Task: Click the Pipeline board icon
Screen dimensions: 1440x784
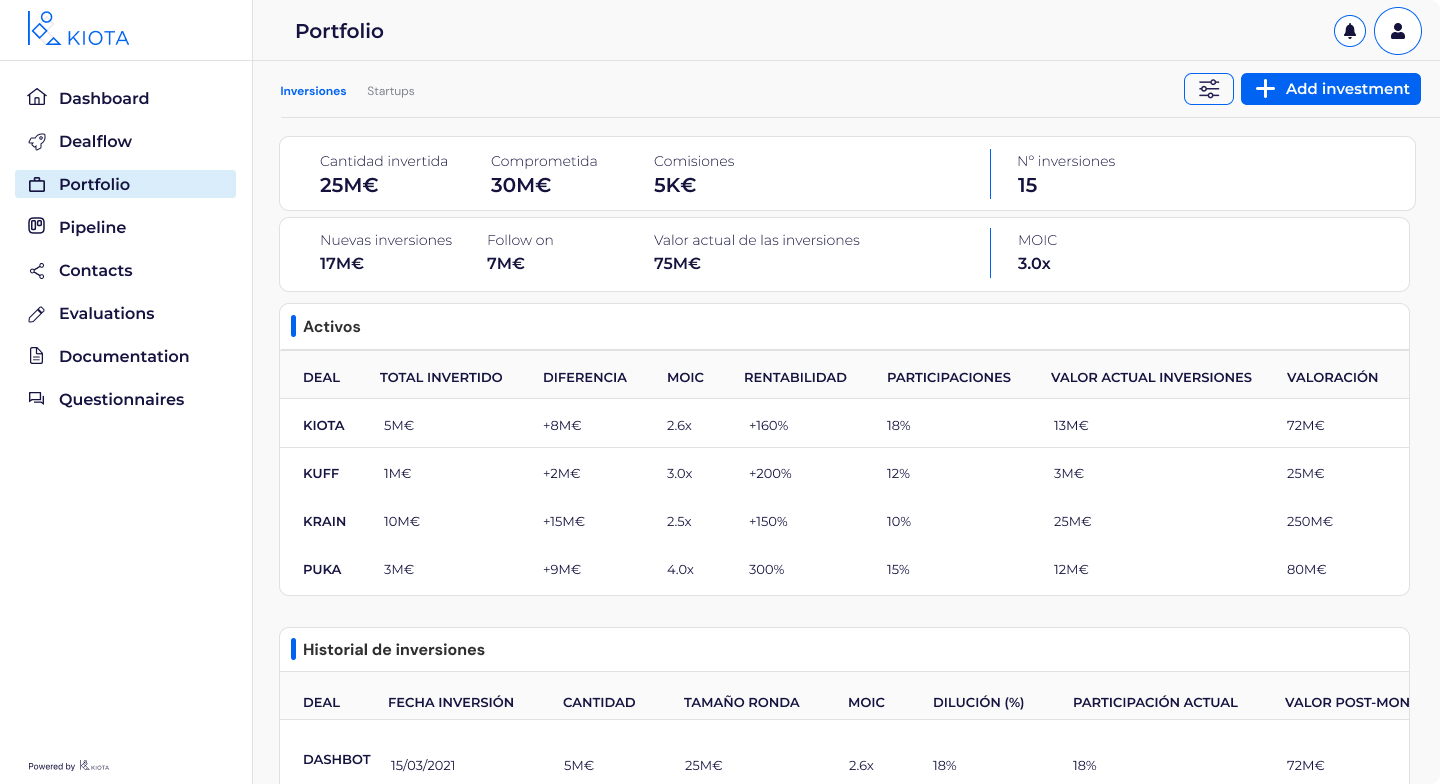Action: (x=37, y=227)
